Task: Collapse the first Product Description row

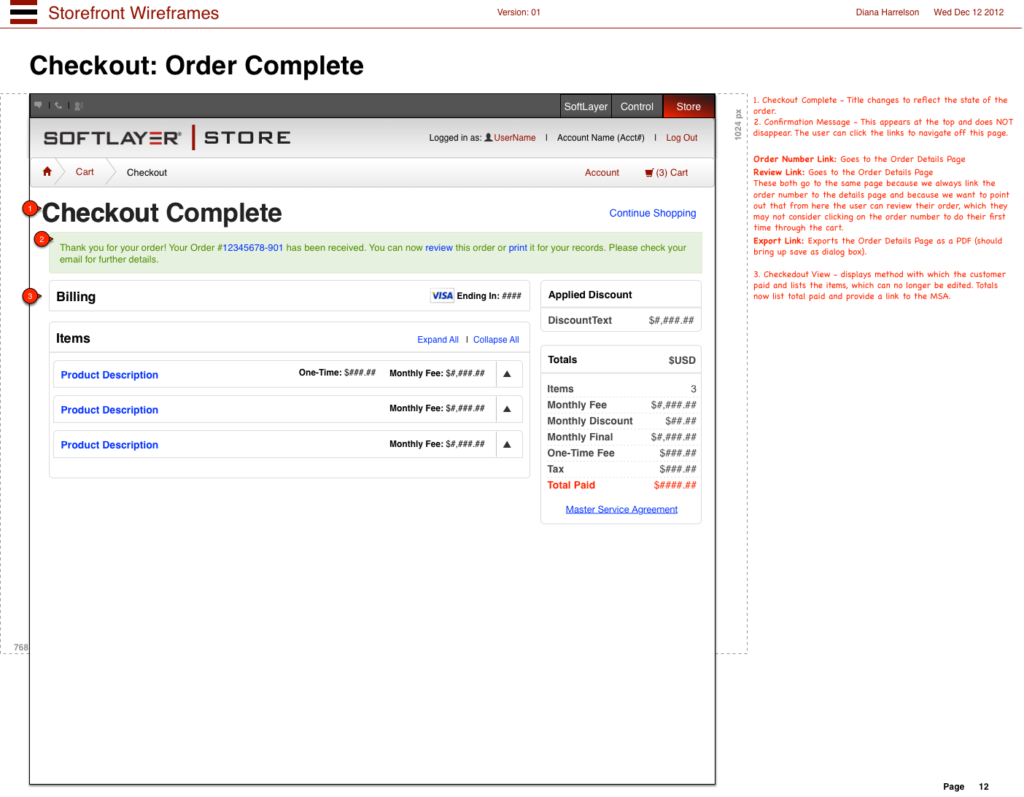Action: pos(507,374)
